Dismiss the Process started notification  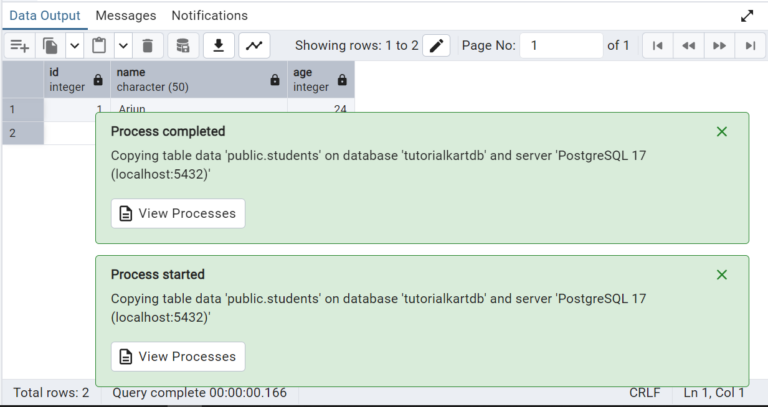coord(722,275)
